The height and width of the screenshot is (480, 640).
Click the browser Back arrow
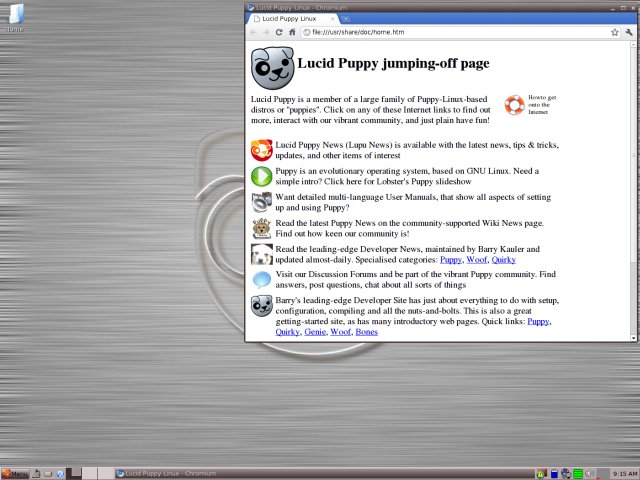point(253,32)
